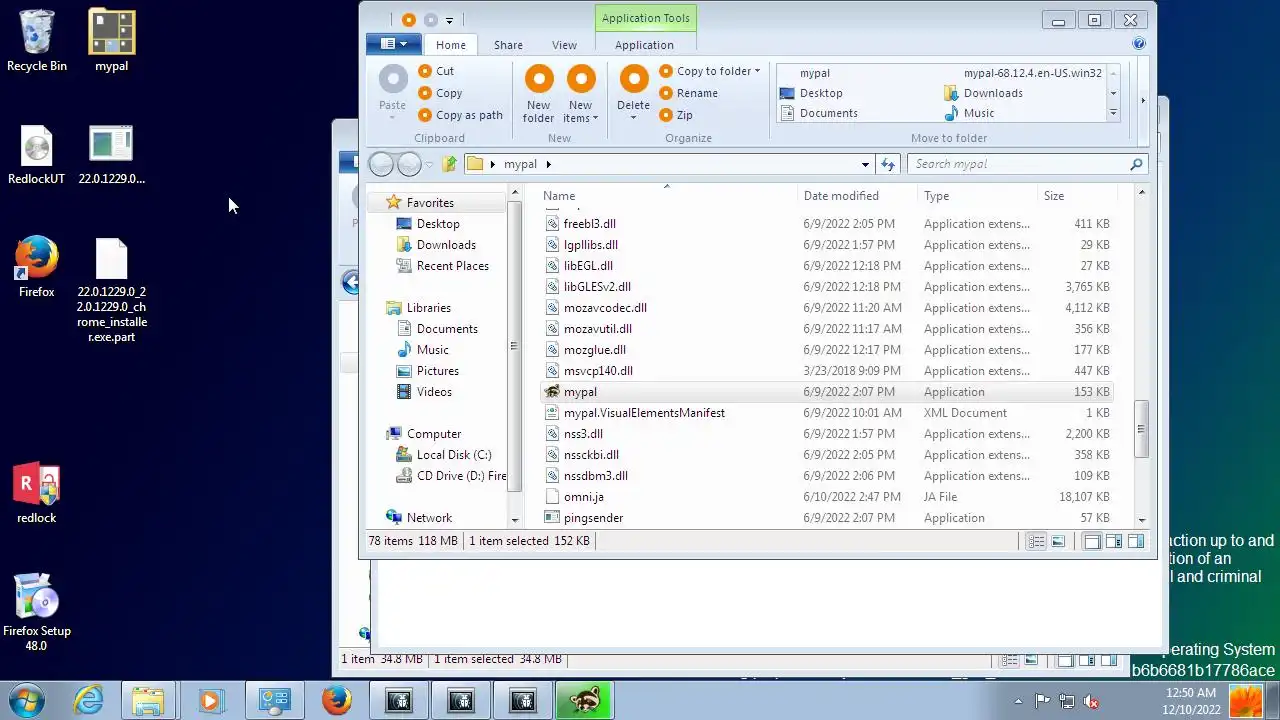The height and width of the screenshot is (720, 1280).
Task: Click the Rename icon in Organize group
Action: pos(667,93)
